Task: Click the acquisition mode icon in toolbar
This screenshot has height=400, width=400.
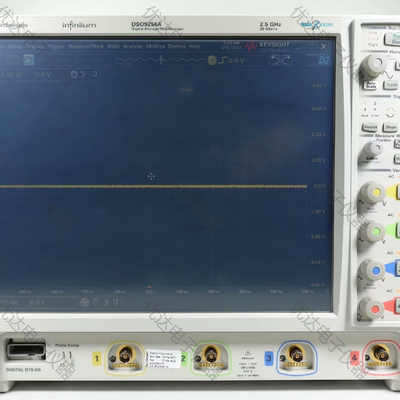Action: 29,60
